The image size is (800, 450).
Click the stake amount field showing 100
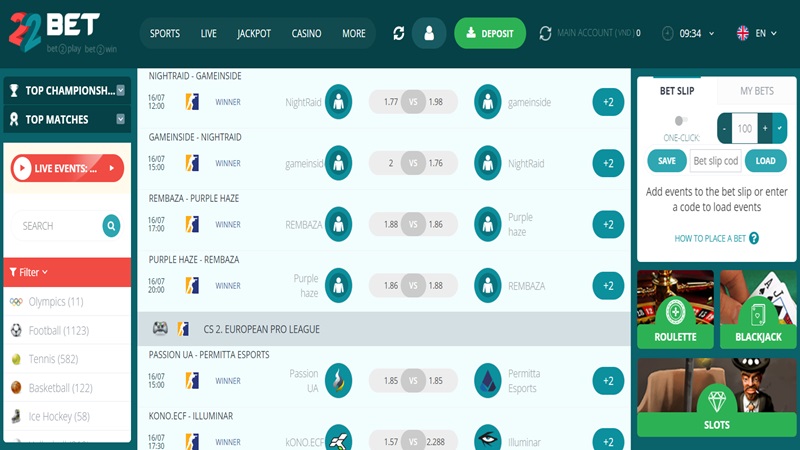744,128
